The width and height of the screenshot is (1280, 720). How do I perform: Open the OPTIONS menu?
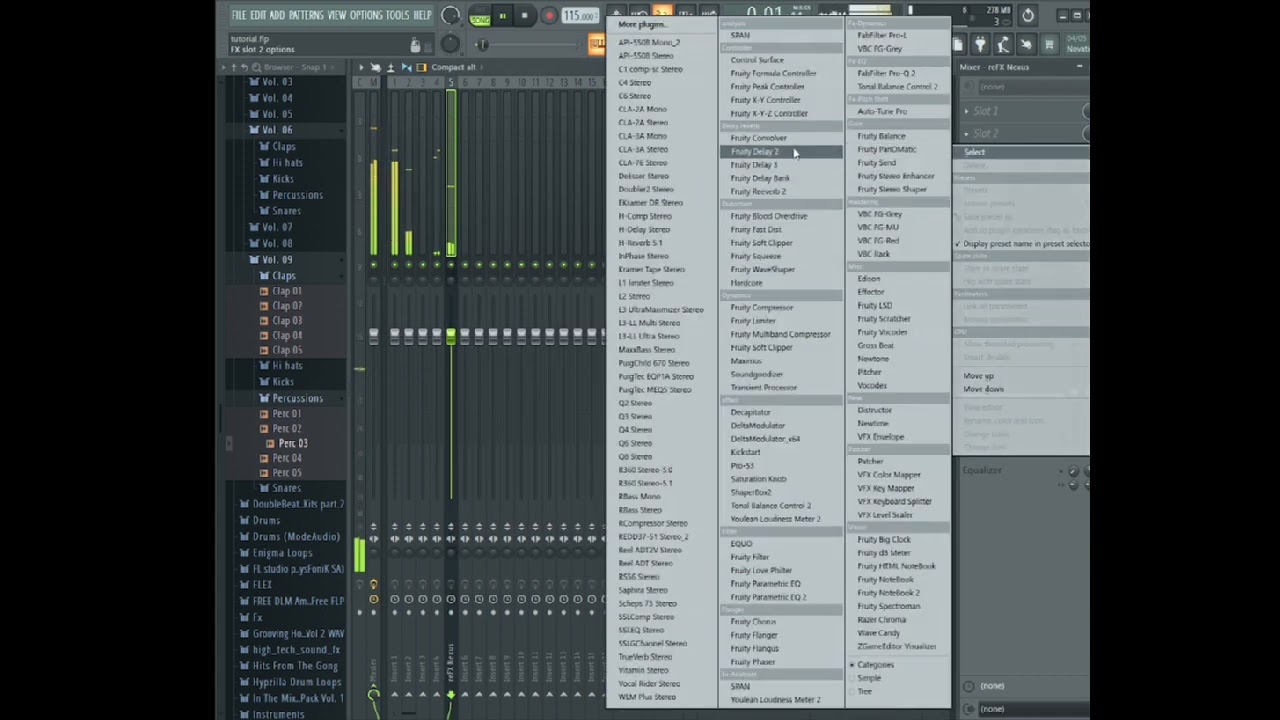[367, 15]
